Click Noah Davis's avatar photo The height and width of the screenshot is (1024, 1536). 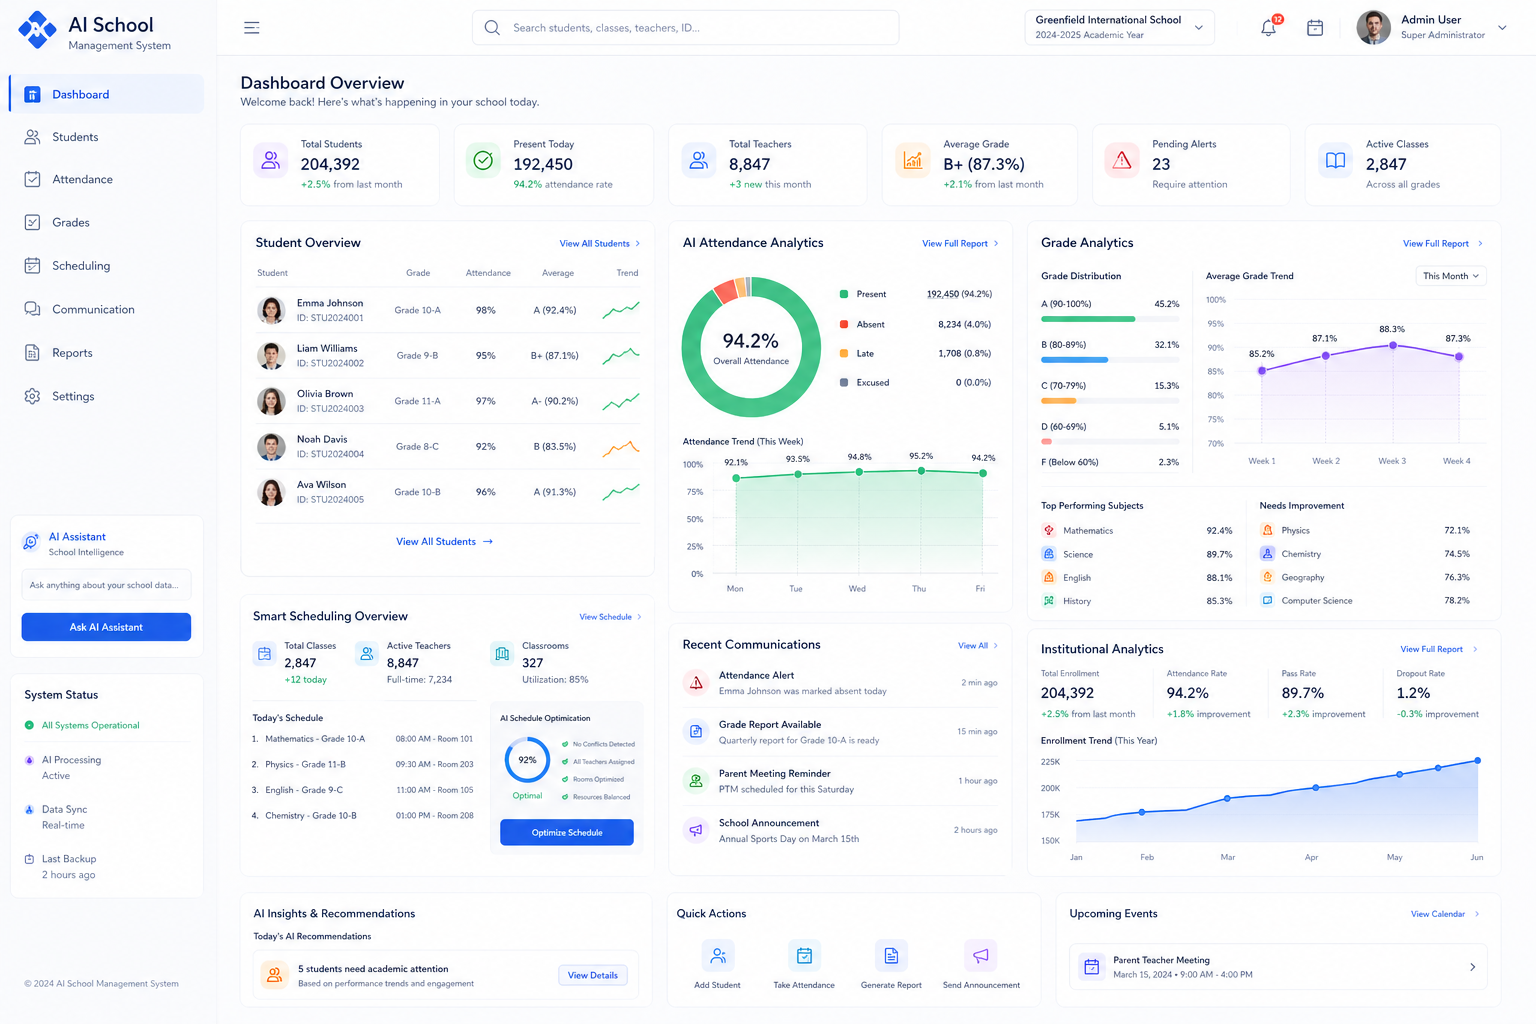click(271, 447)
